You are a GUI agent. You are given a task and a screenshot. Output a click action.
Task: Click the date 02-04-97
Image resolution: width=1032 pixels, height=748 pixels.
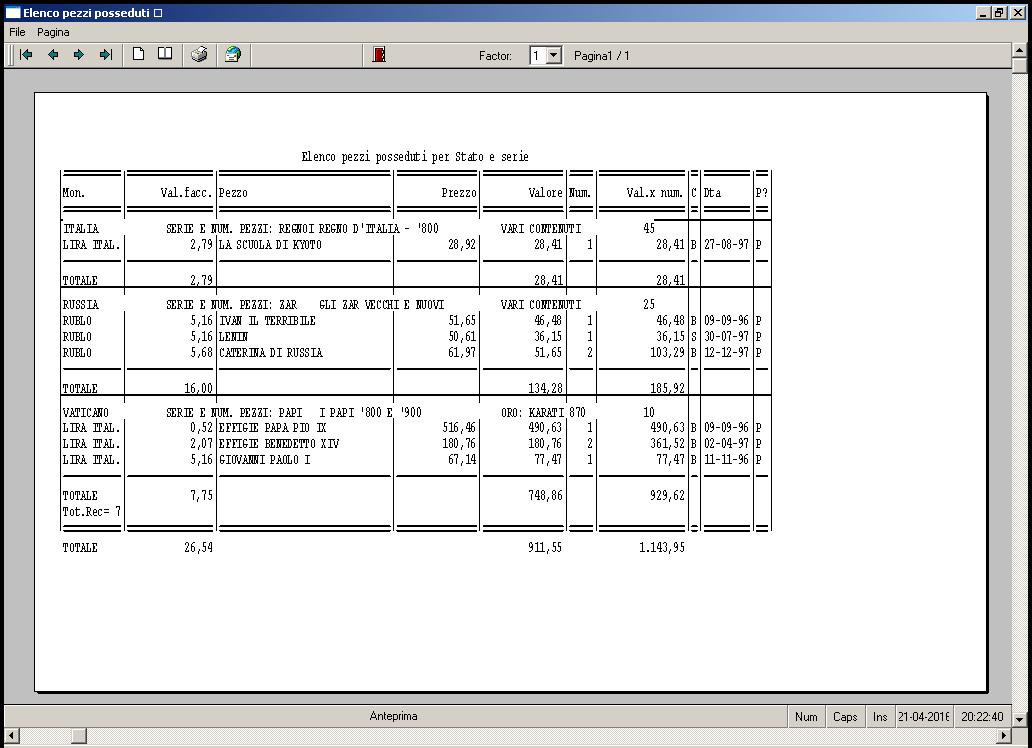pyautogui.click(x=727, y=444)
